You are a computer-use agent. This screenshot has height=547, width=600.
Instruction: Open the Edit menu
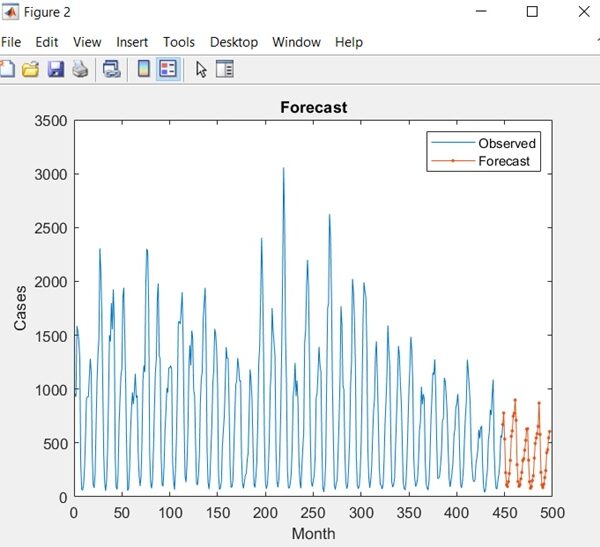tap(46, 42)
